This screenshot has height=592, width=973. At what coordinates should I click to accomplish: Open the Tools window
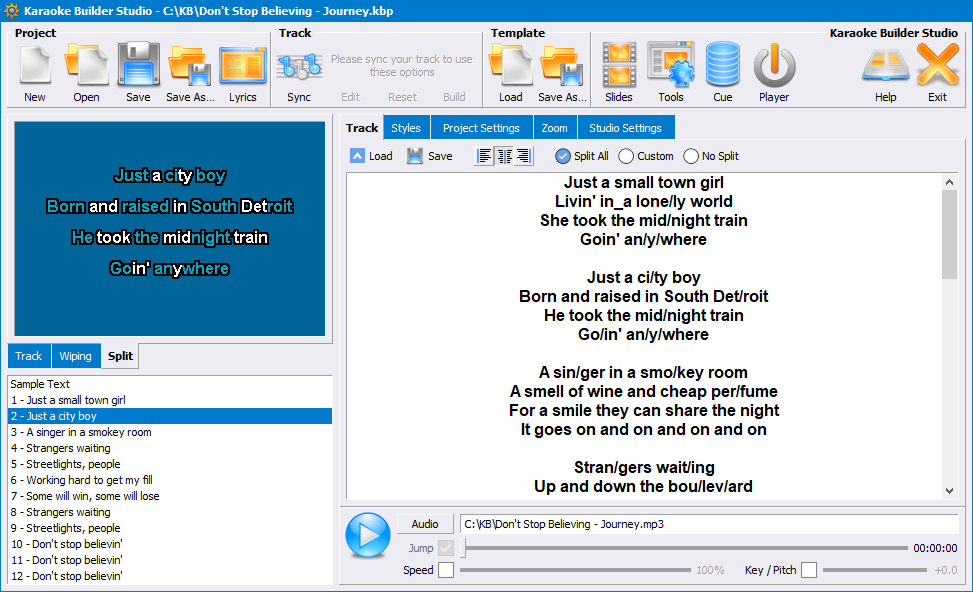point(671,73)
